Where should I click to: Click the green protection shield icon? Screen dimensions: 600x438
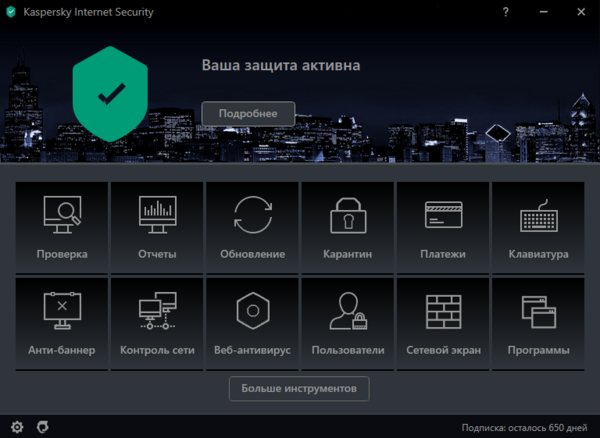[110, 94]
